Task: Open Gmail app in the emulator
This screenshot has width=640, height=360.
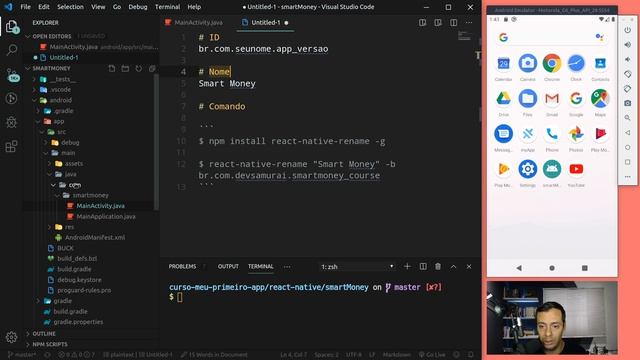Action: pos(552,98)
